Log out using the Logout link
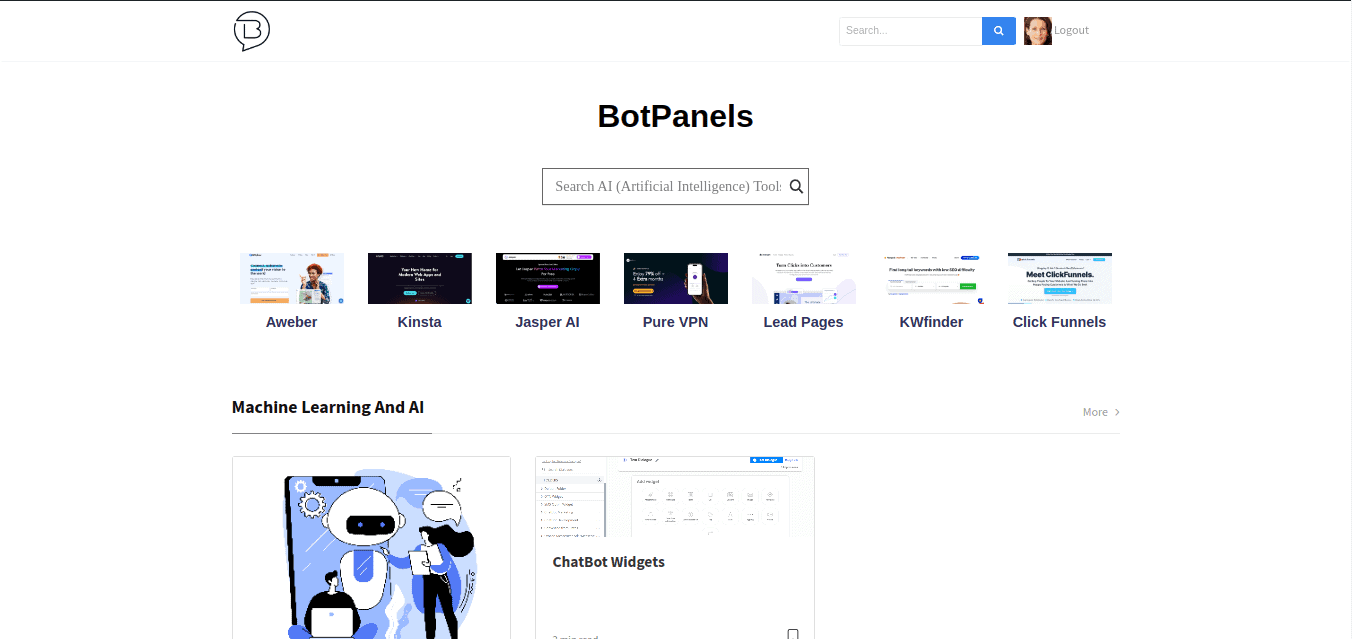Viewport: 1352px width, 639px height. (x=1071, y=31)
